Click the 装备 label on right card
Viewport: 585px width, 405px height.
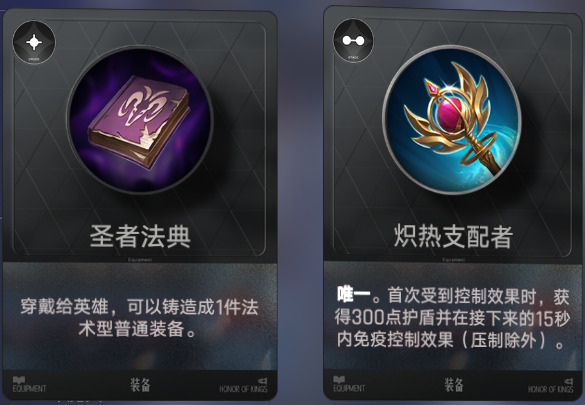[x=454, y=385]
